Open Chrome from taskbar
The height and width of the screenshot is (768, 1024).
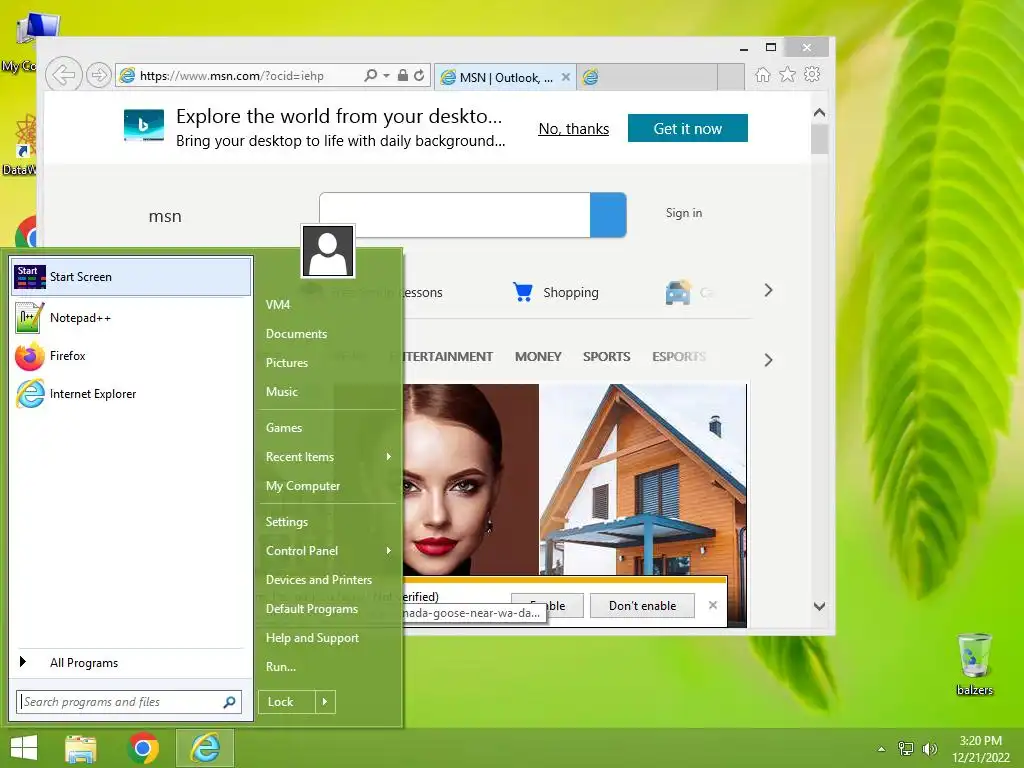tap(143, 748)
